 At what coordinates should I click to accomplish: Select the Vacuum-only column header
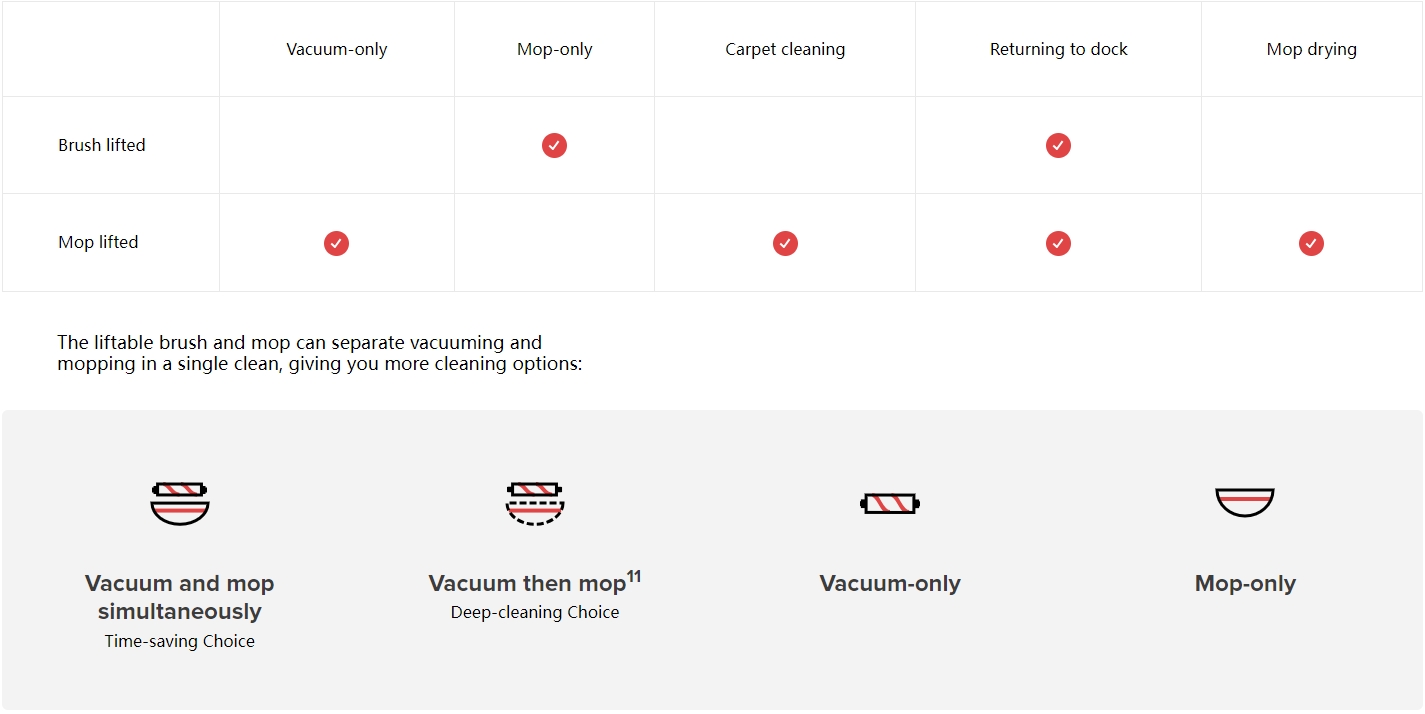point(337,49)
